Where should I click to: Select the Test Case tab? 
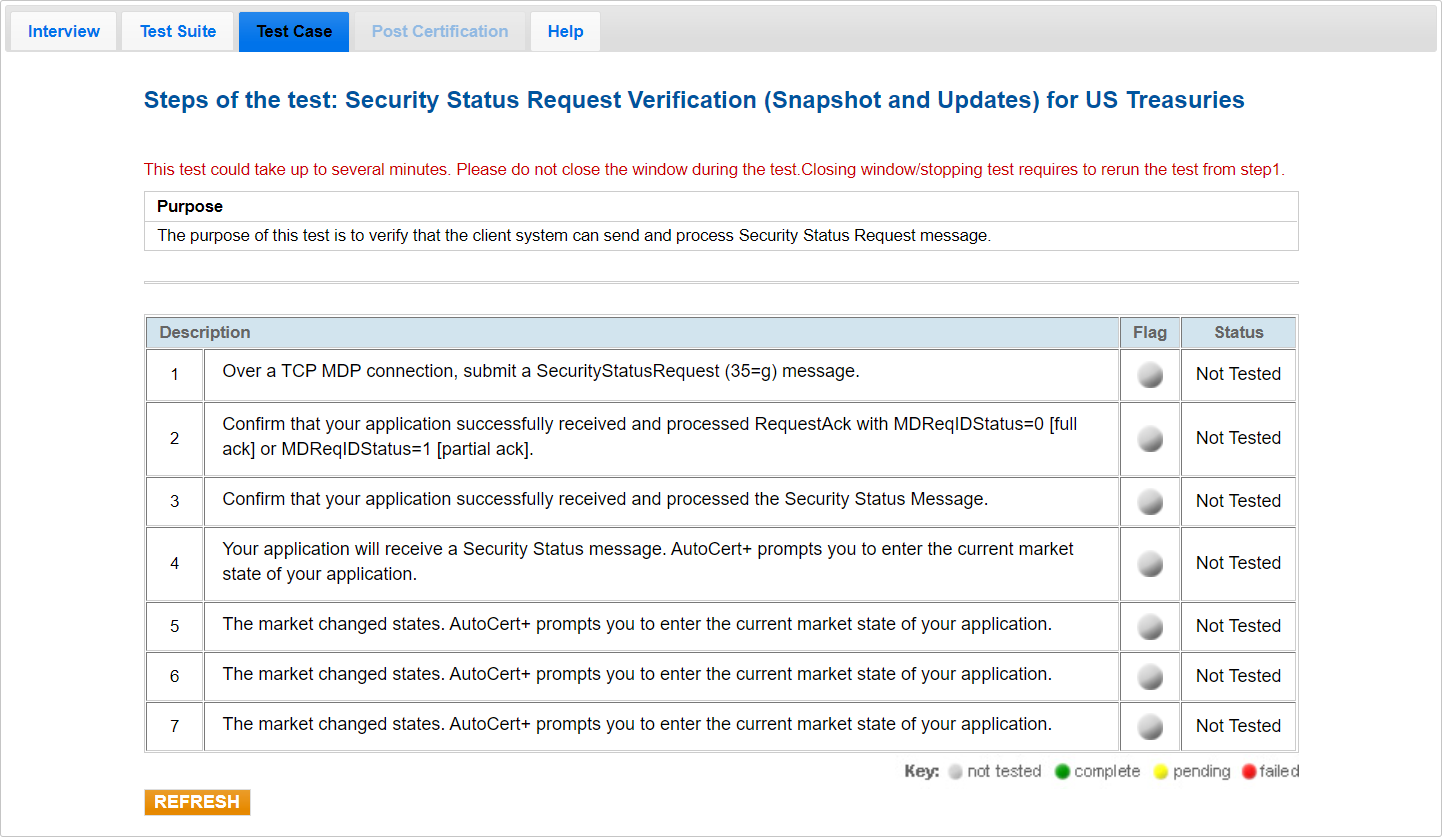pyautogui.click(x=294, y=32)
